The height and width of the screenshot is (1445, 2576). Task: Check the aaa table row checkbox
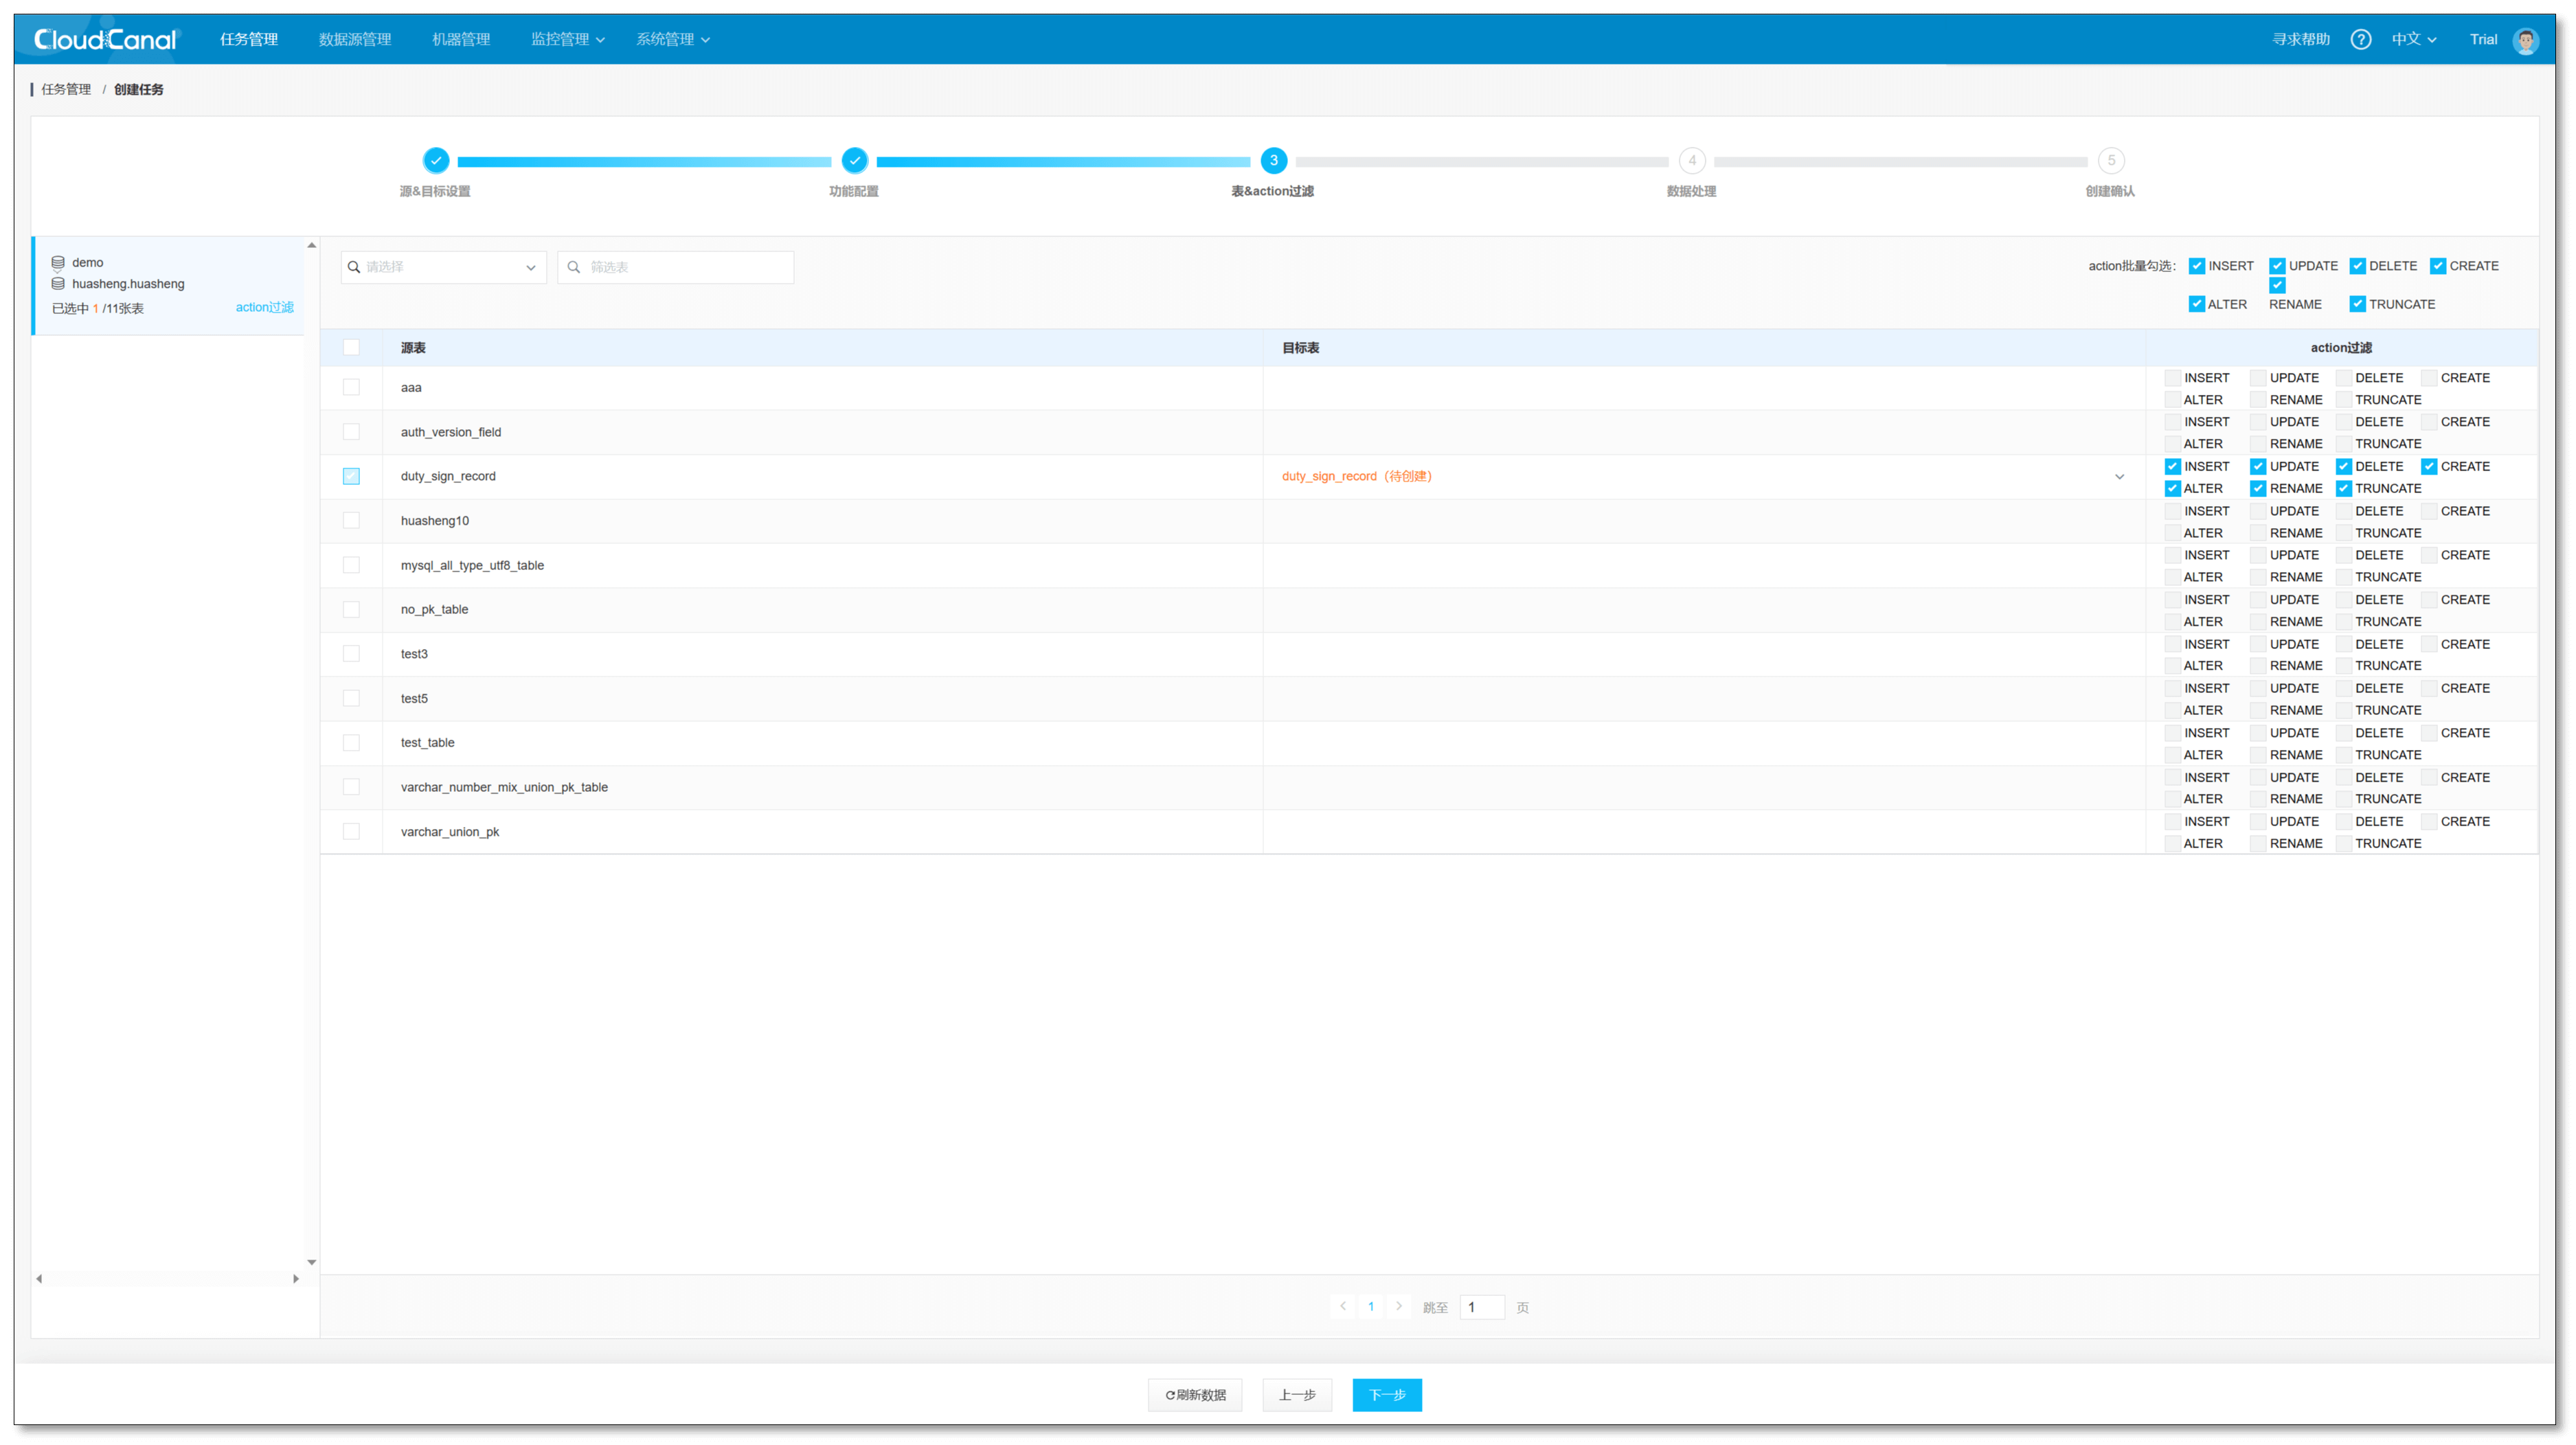pos(351,387)
